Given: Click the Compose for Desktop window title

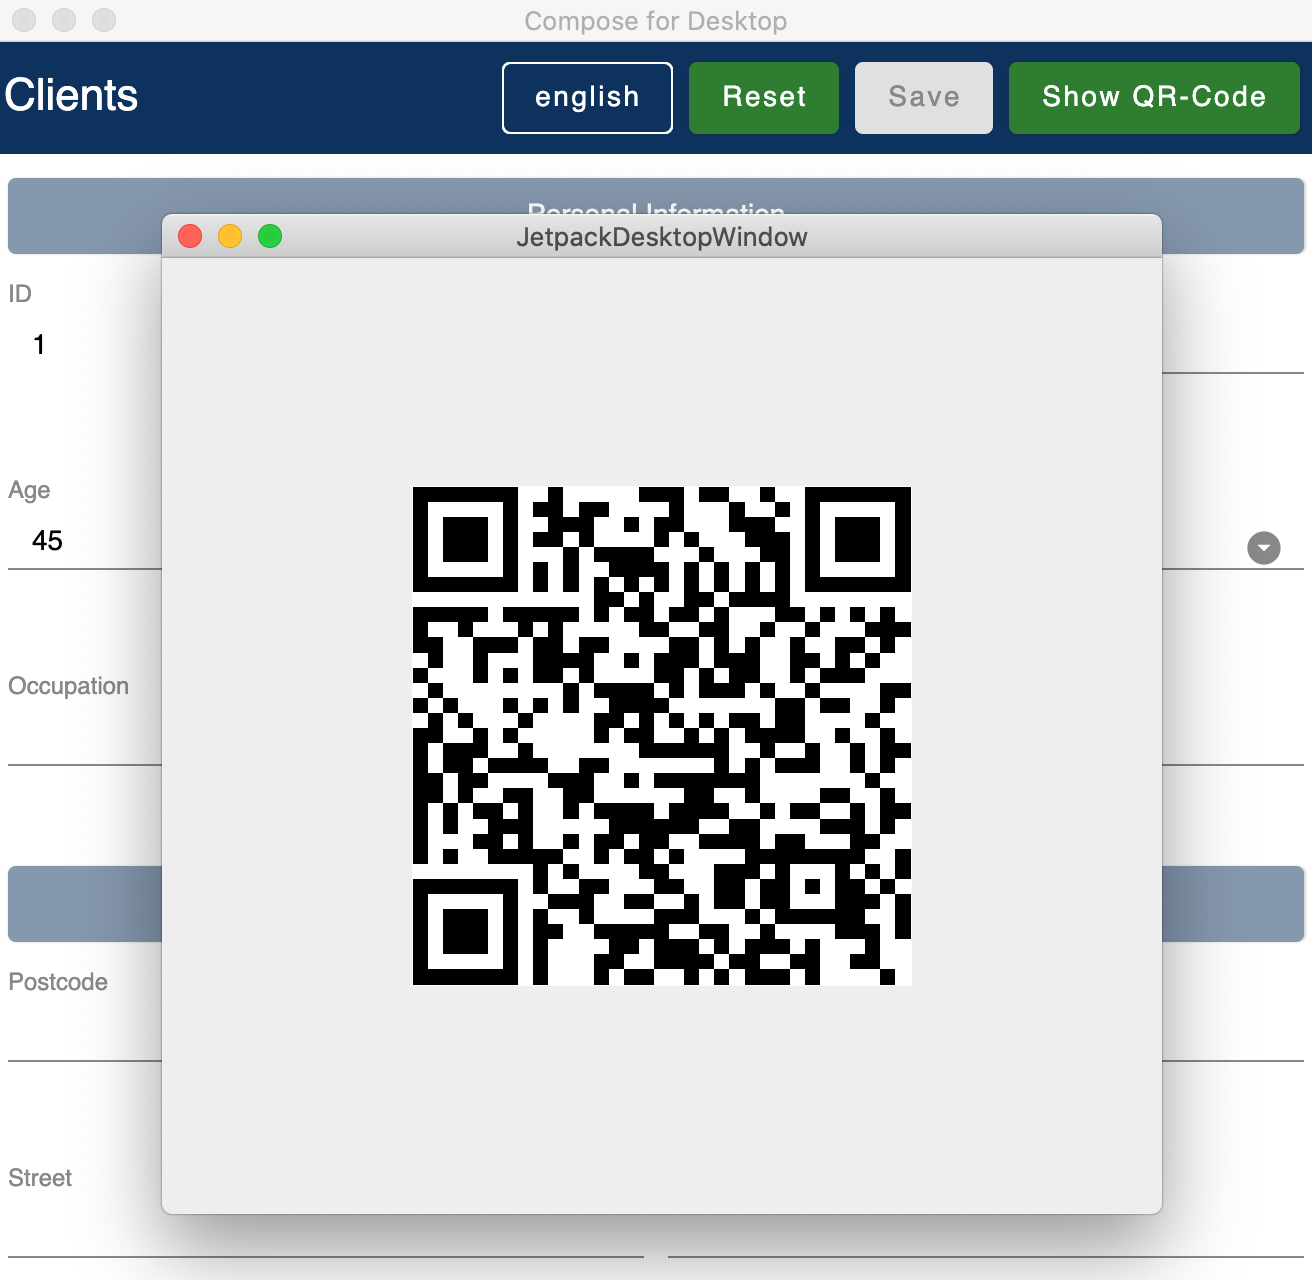Looking at the screenshot, I should (x=656, y=21).
